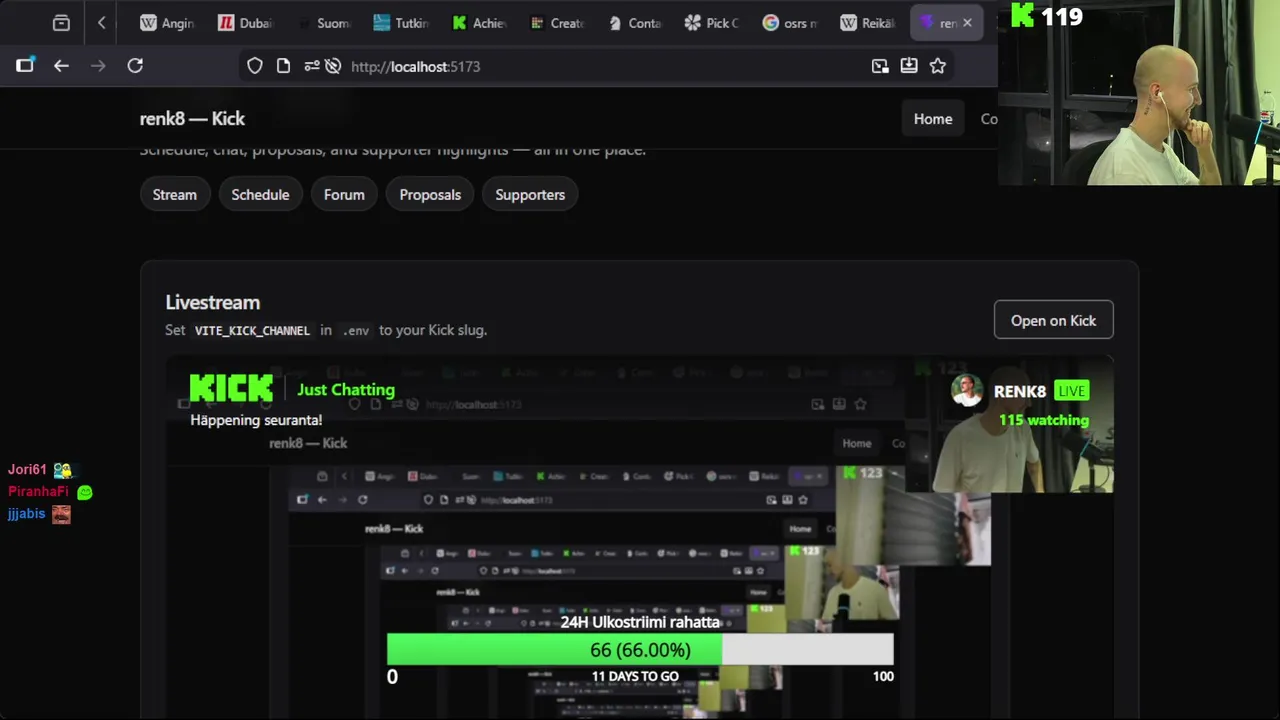Switch to the Wikipedia 'Reikäl' tab

click(x=868, y=23)
